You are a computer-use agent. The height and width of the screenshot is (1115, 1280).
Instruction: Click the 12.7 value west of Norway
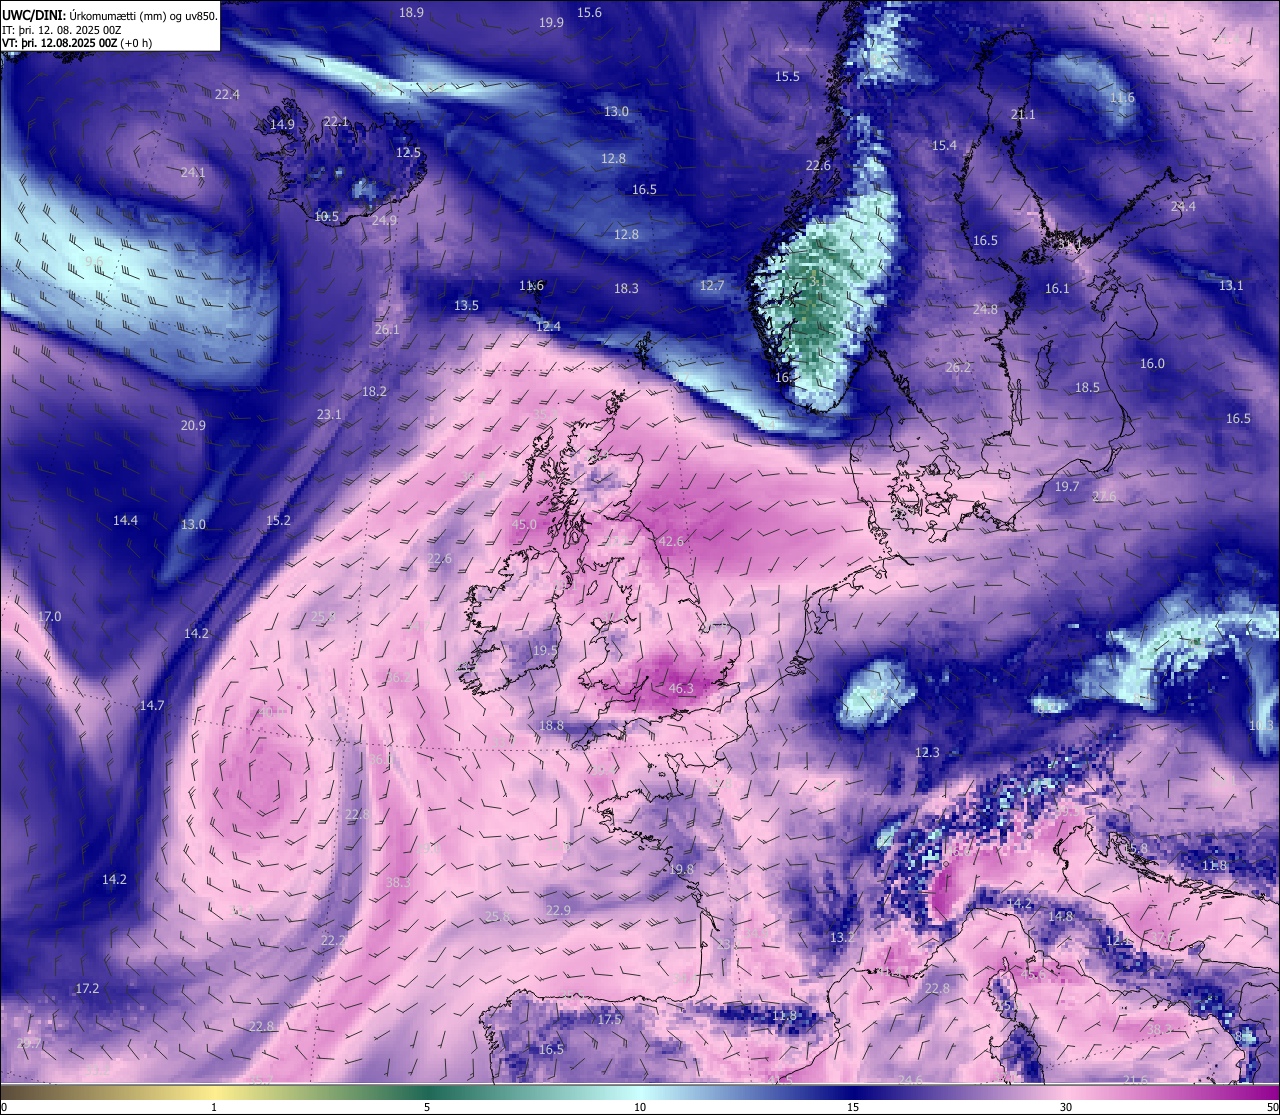click(711, 285)
